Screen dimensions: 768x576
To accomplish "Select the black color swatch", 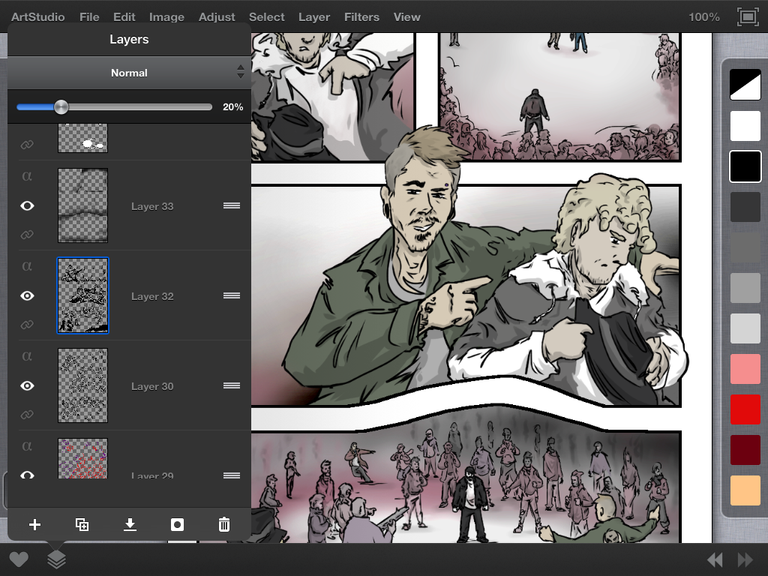I will (x=745, y=167).
